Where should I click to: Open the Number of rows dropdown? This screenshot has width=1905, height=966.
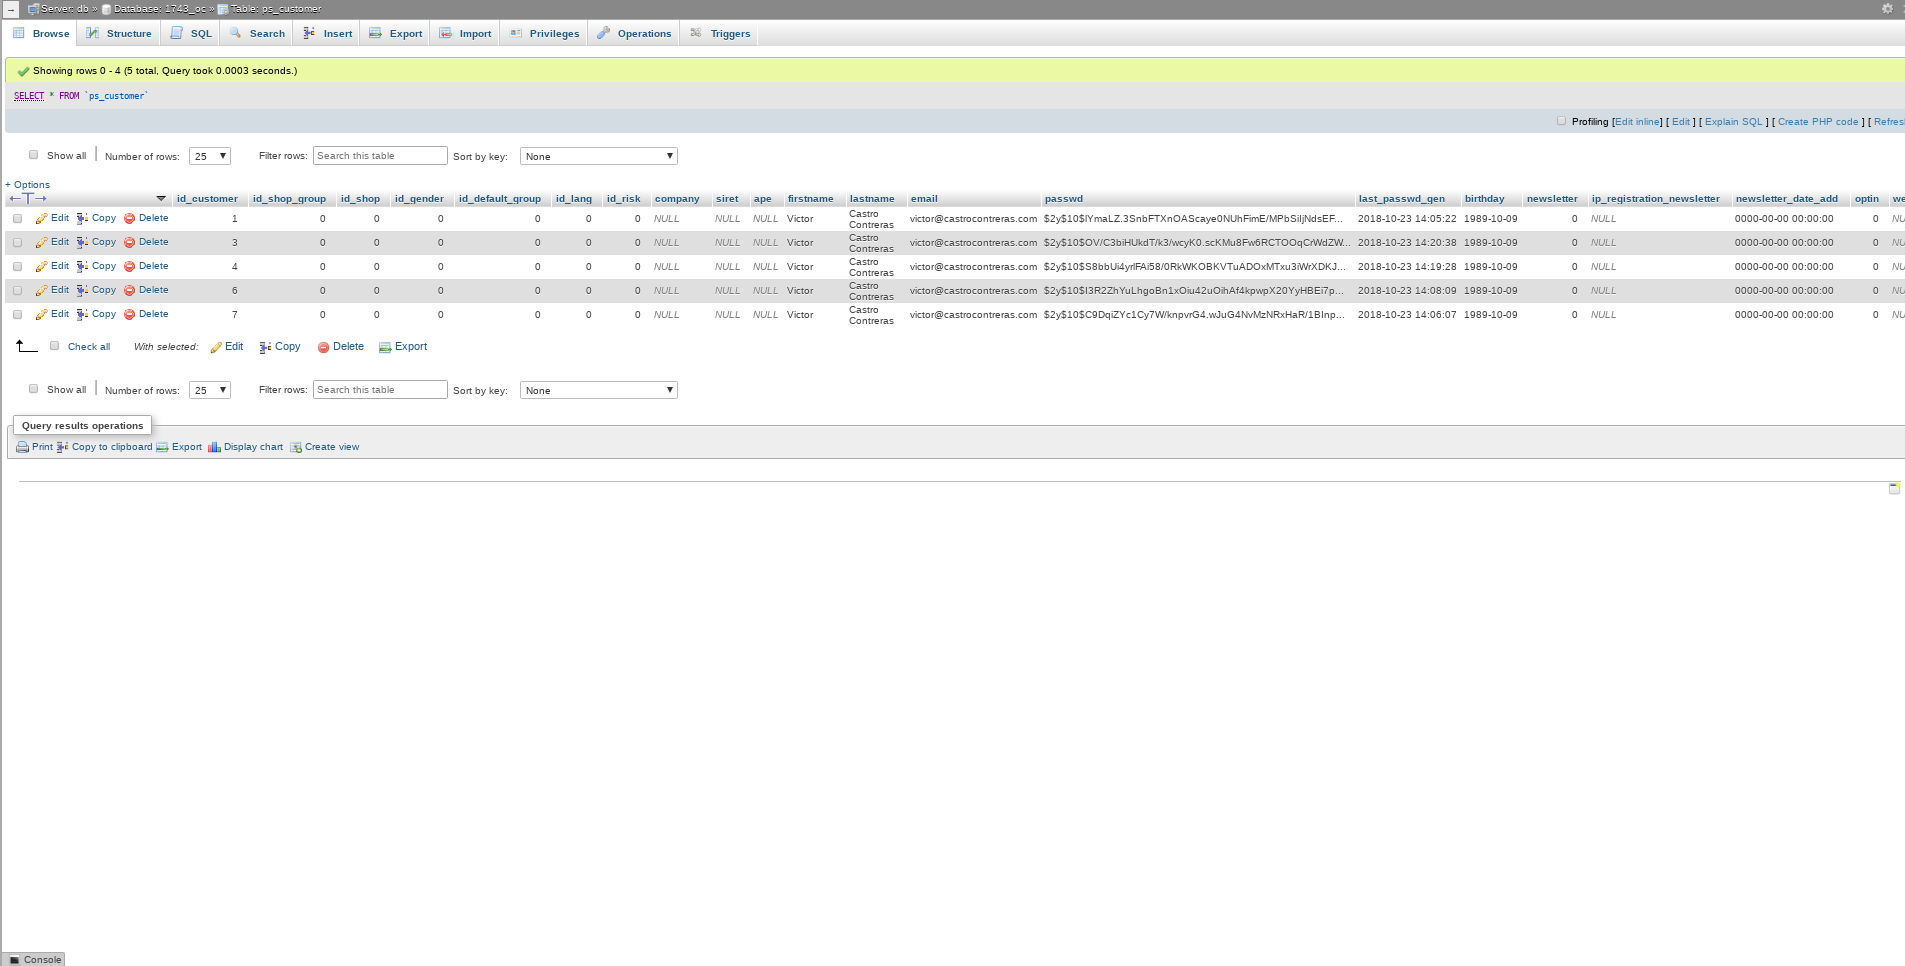pos(210,156)
